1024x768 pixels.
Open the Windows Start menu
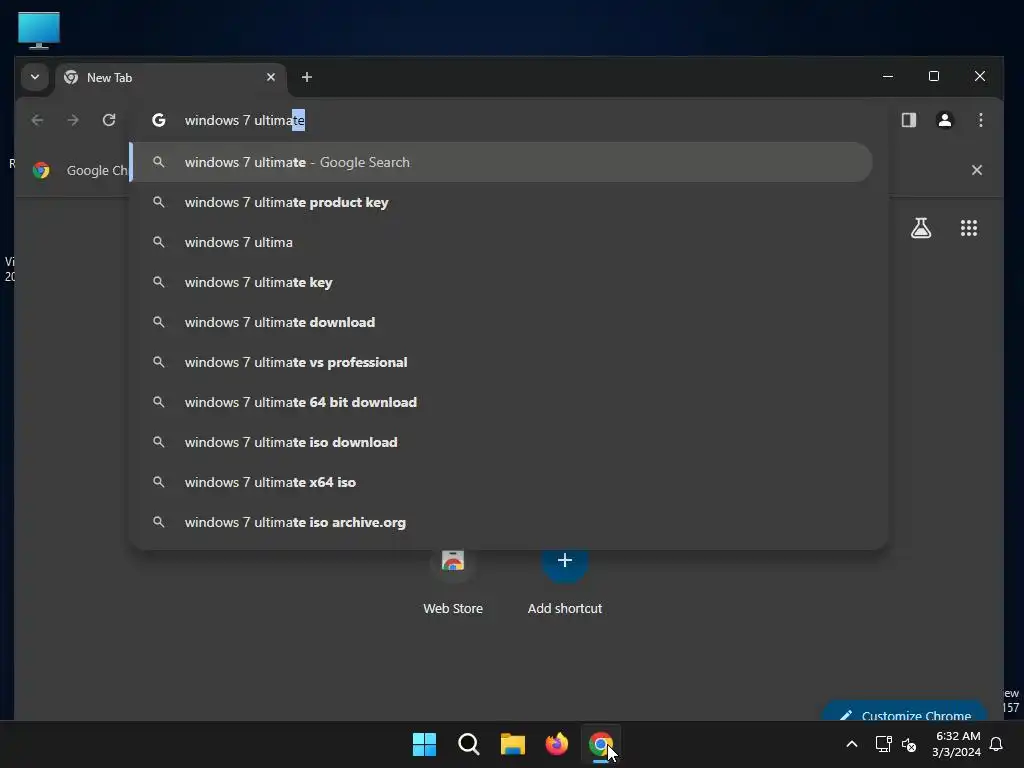tap(424, 744)
